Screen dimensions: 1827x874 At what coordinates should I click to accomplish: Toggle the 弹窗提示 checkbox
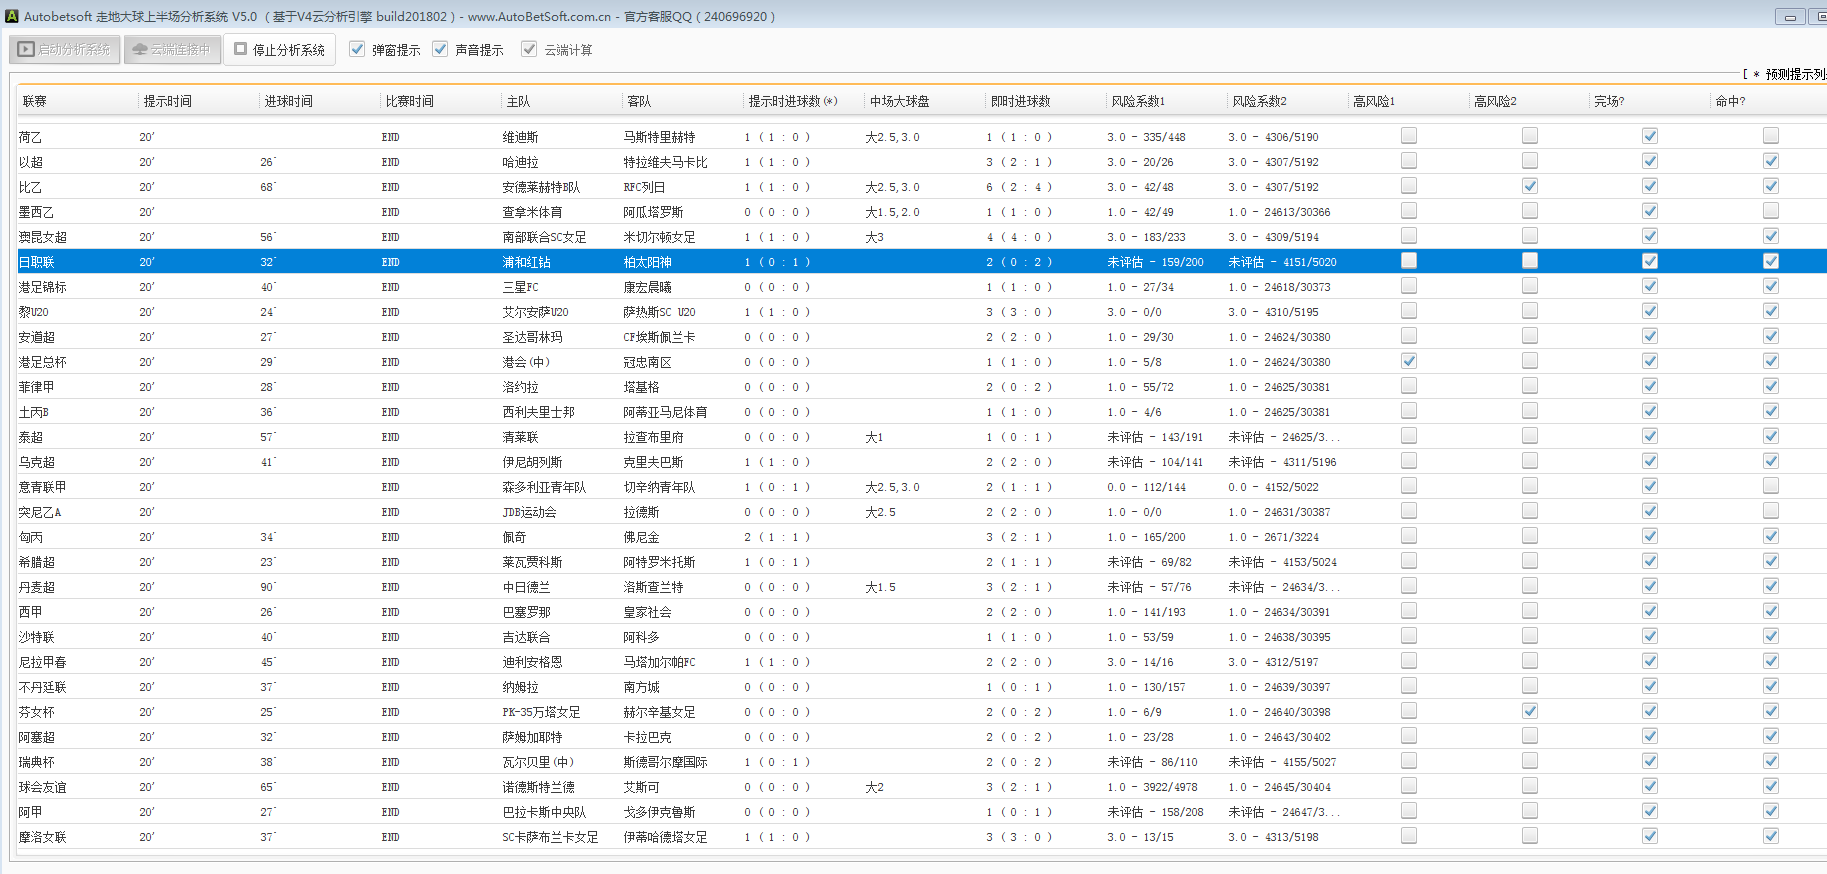357,49
